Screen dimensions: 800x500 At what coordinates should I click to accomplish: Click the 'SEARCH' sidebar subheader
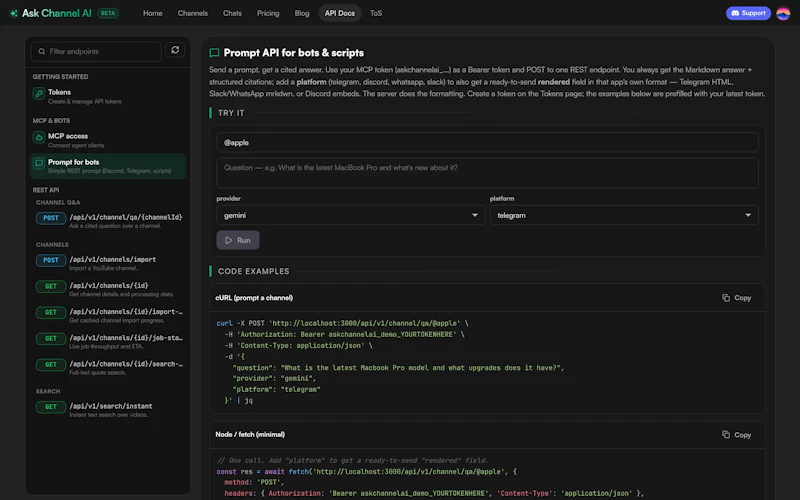(48, 391)
